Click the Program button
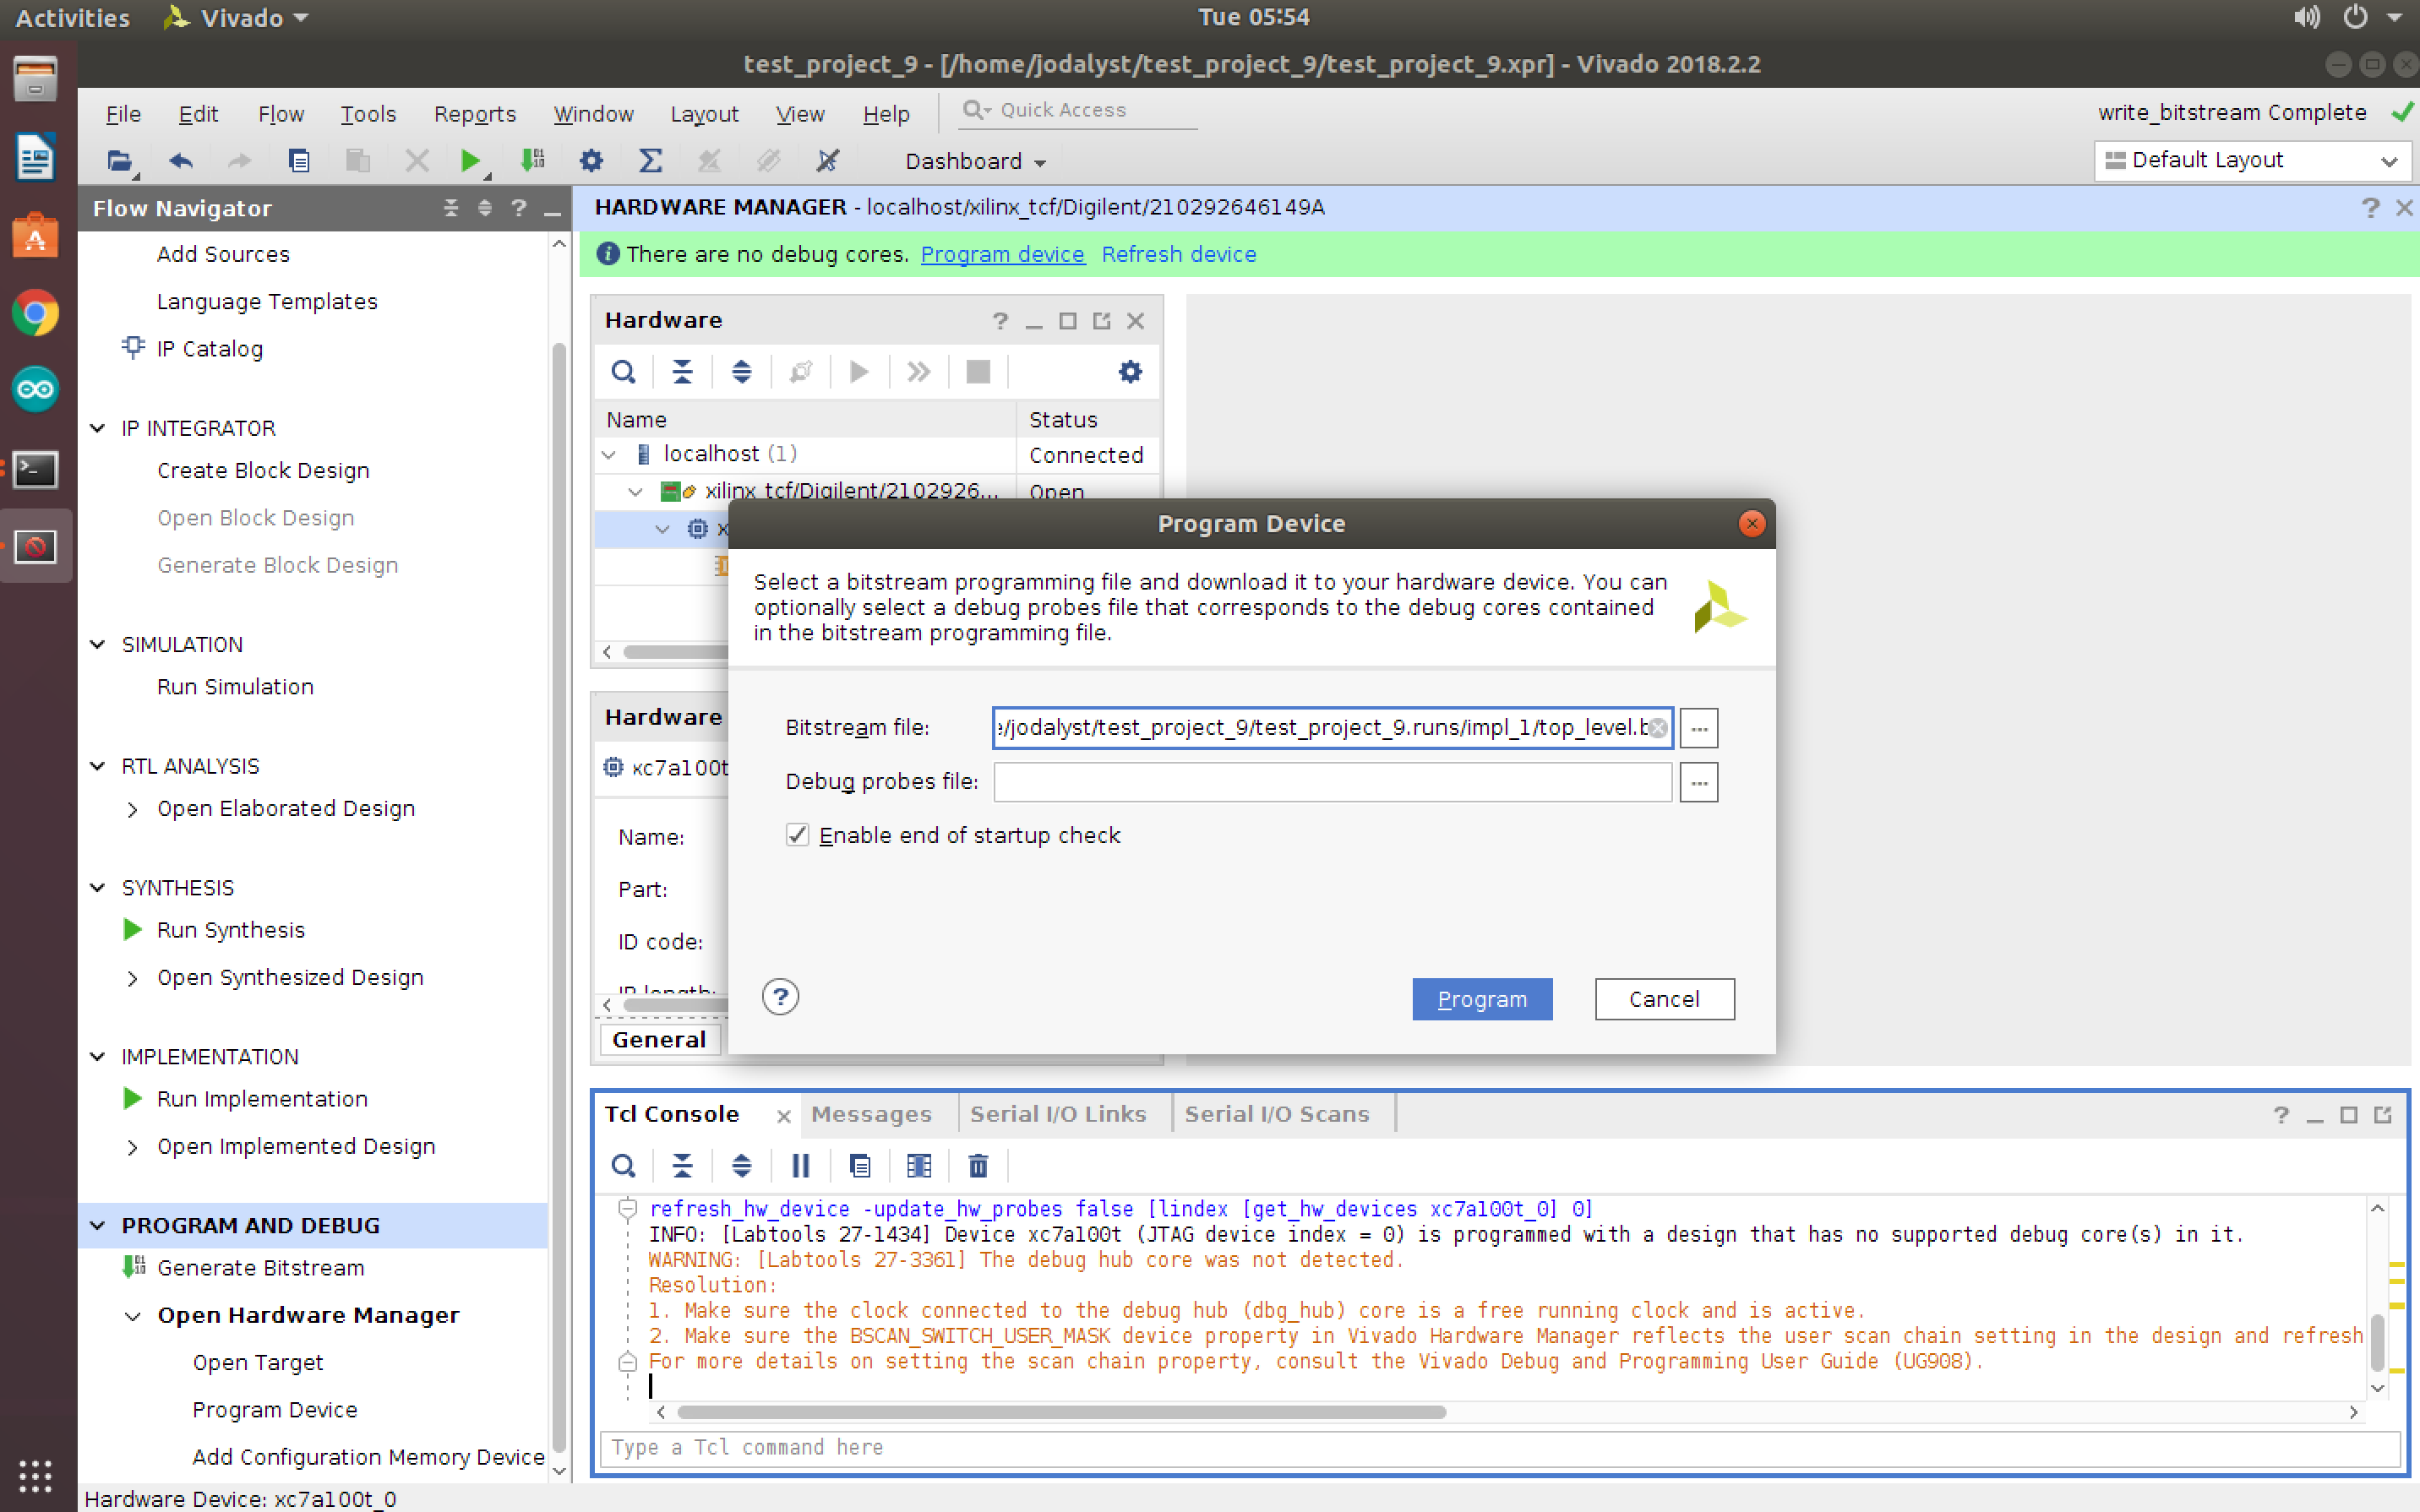The image size is (2420, 1512). coord(1481,999)
